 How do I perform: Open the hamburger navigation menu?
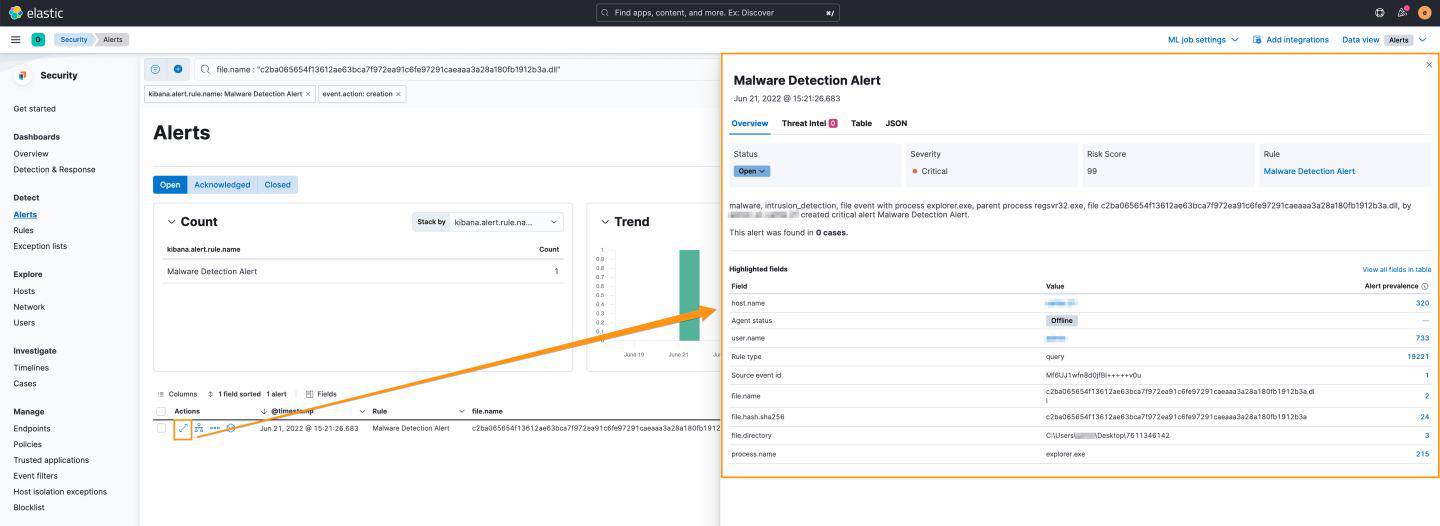click(16, 40)
